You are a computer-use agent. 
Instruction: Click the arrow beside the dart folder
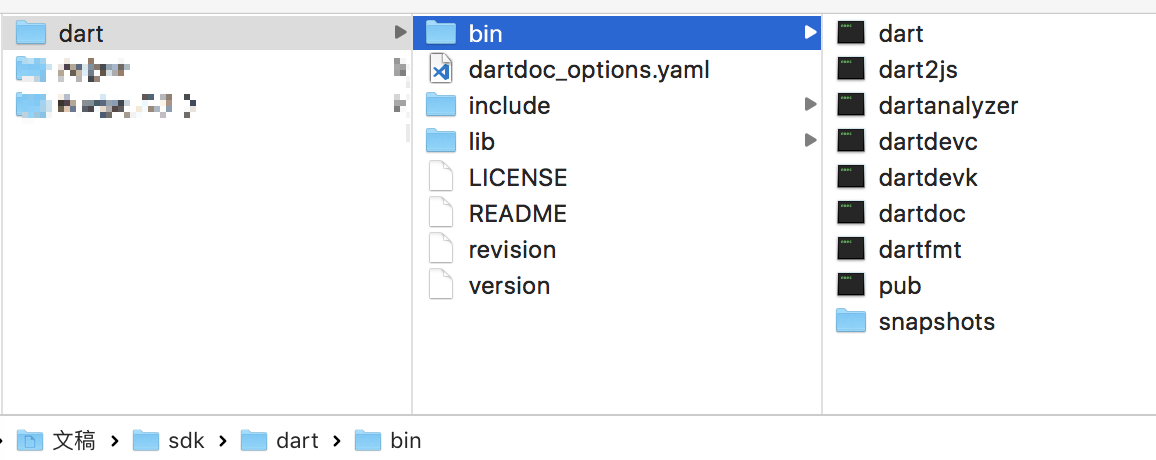pyautogui.click(x=400, y=32)
